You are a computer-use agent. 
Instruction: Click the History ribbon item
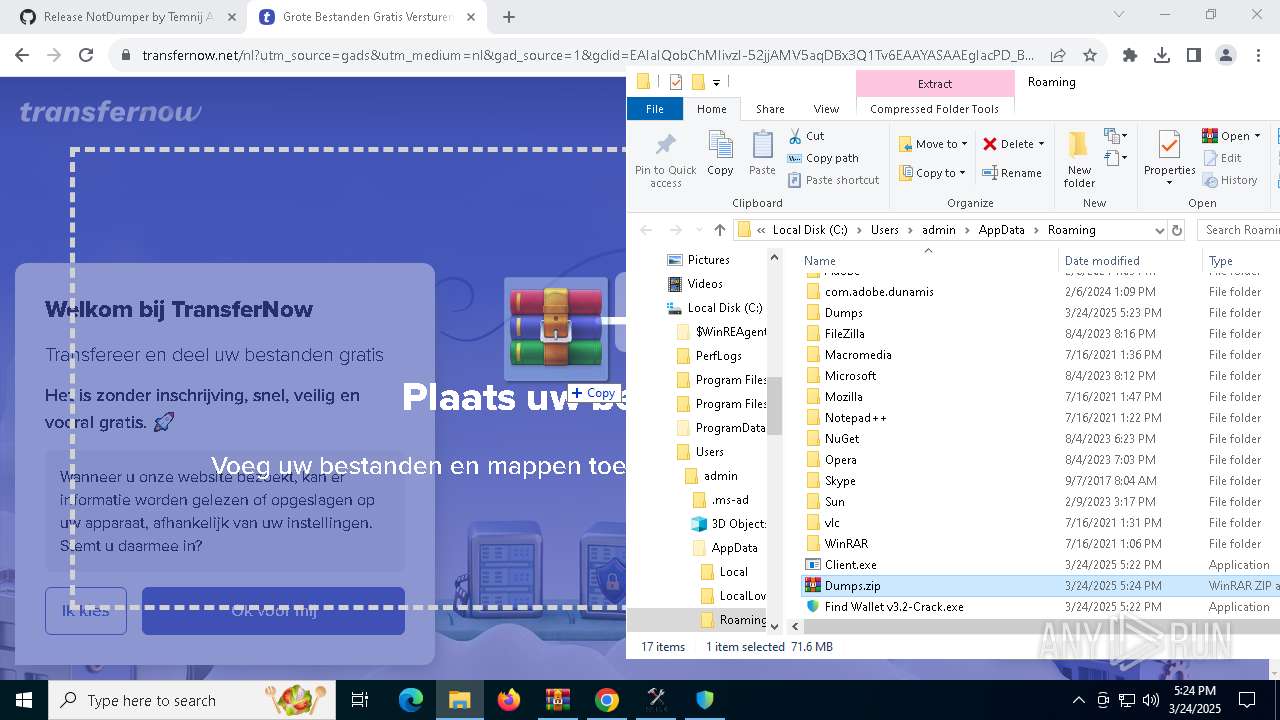1230,180
